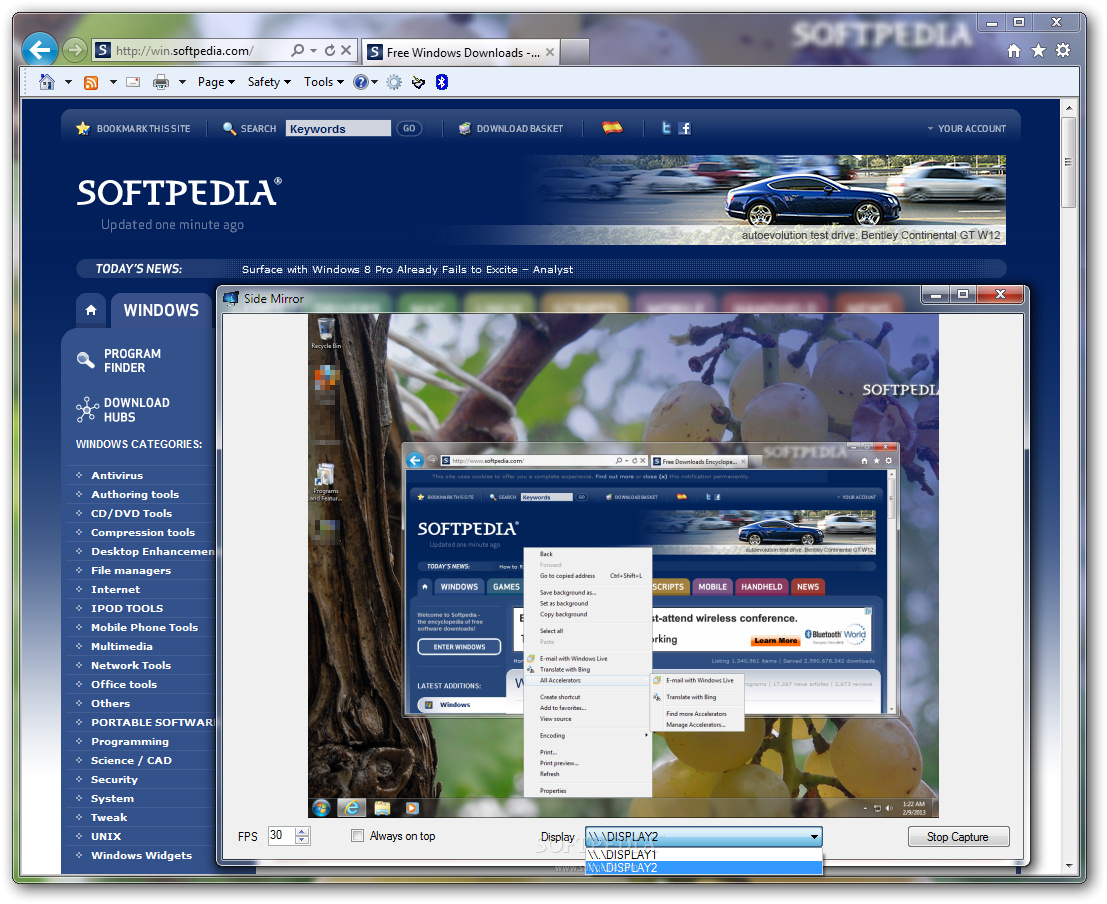Open the Safety menu dropdown

tap(269, 82)
